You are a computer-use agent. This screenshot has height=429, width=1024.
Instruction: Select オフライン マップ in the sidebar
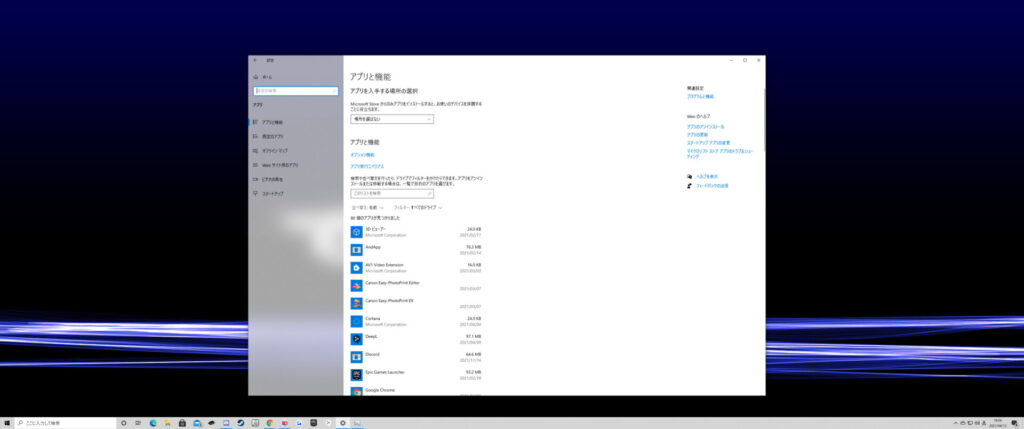[x=295, y=151]
